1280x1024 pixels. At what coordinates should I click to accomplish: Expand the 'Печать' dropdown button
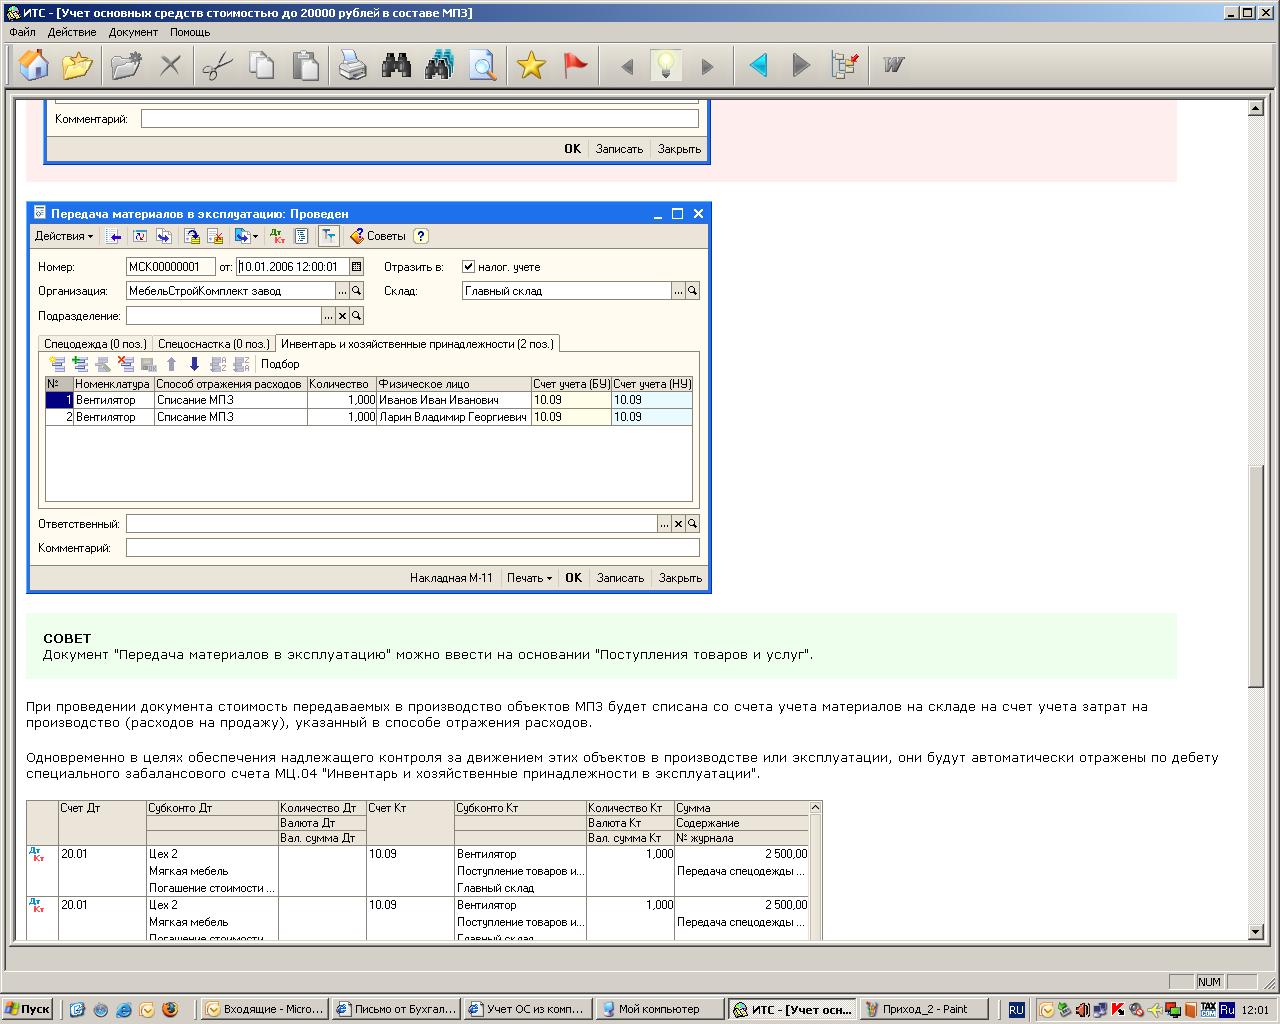[529, 578]
